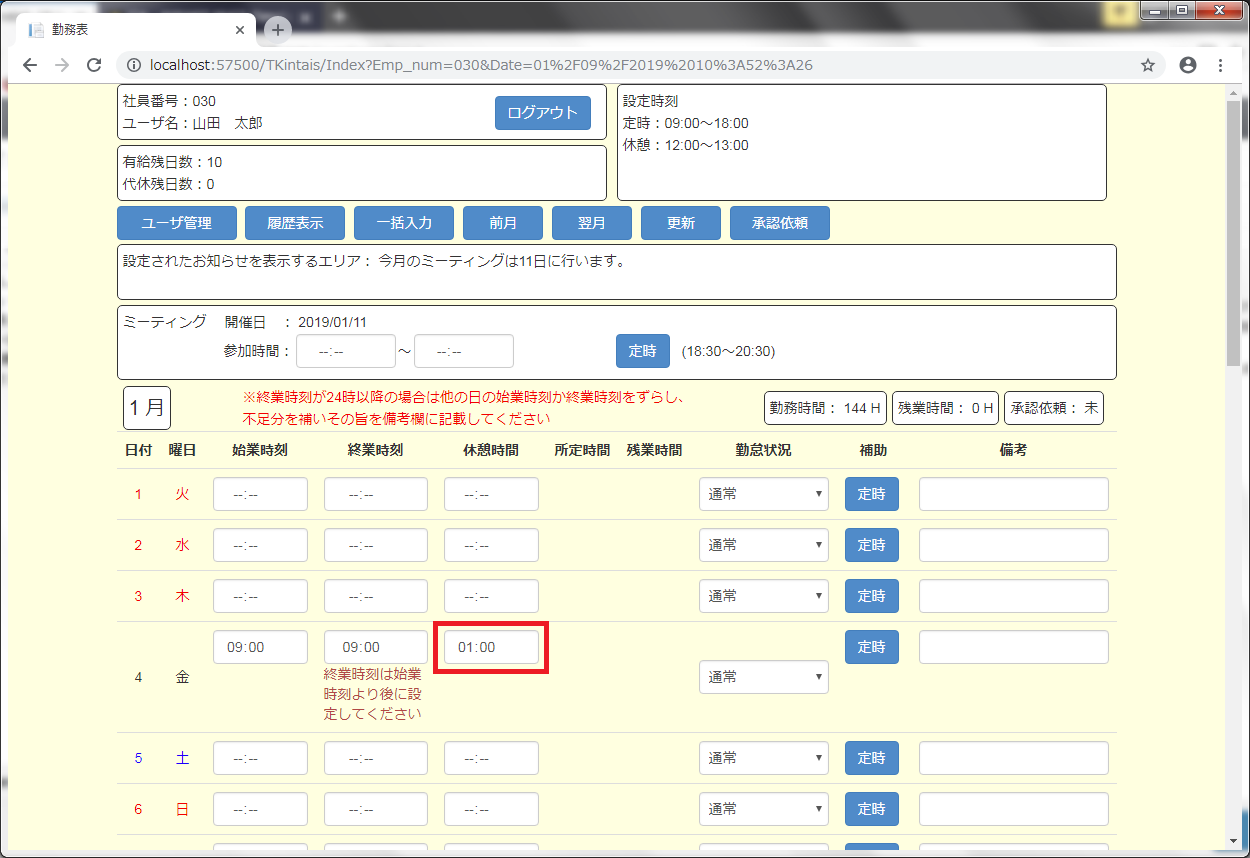Image resolution: width=1250 pixels, height=858 pixels.
Task: Click the 承認依頼 button
Action: (779, 222)
